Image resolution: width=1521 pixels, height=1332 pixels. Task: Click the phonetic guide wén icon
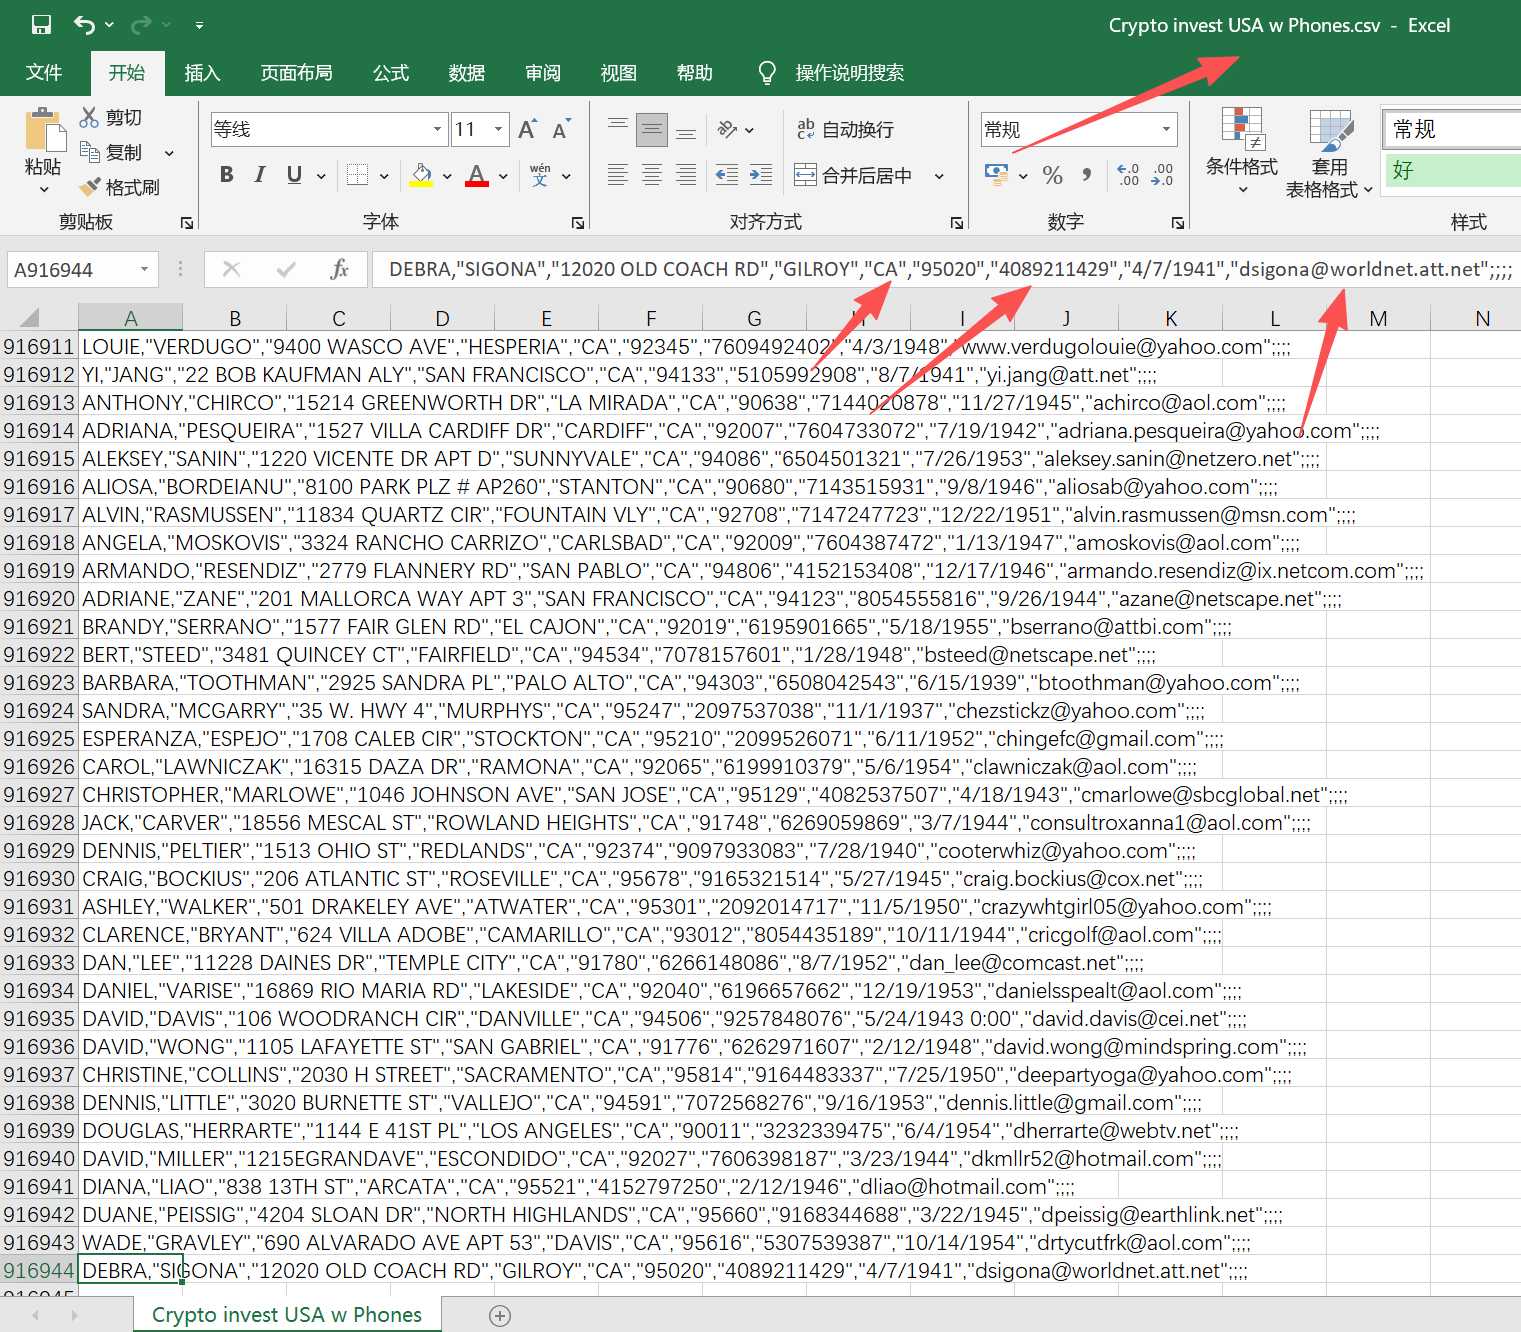point(540,175)
